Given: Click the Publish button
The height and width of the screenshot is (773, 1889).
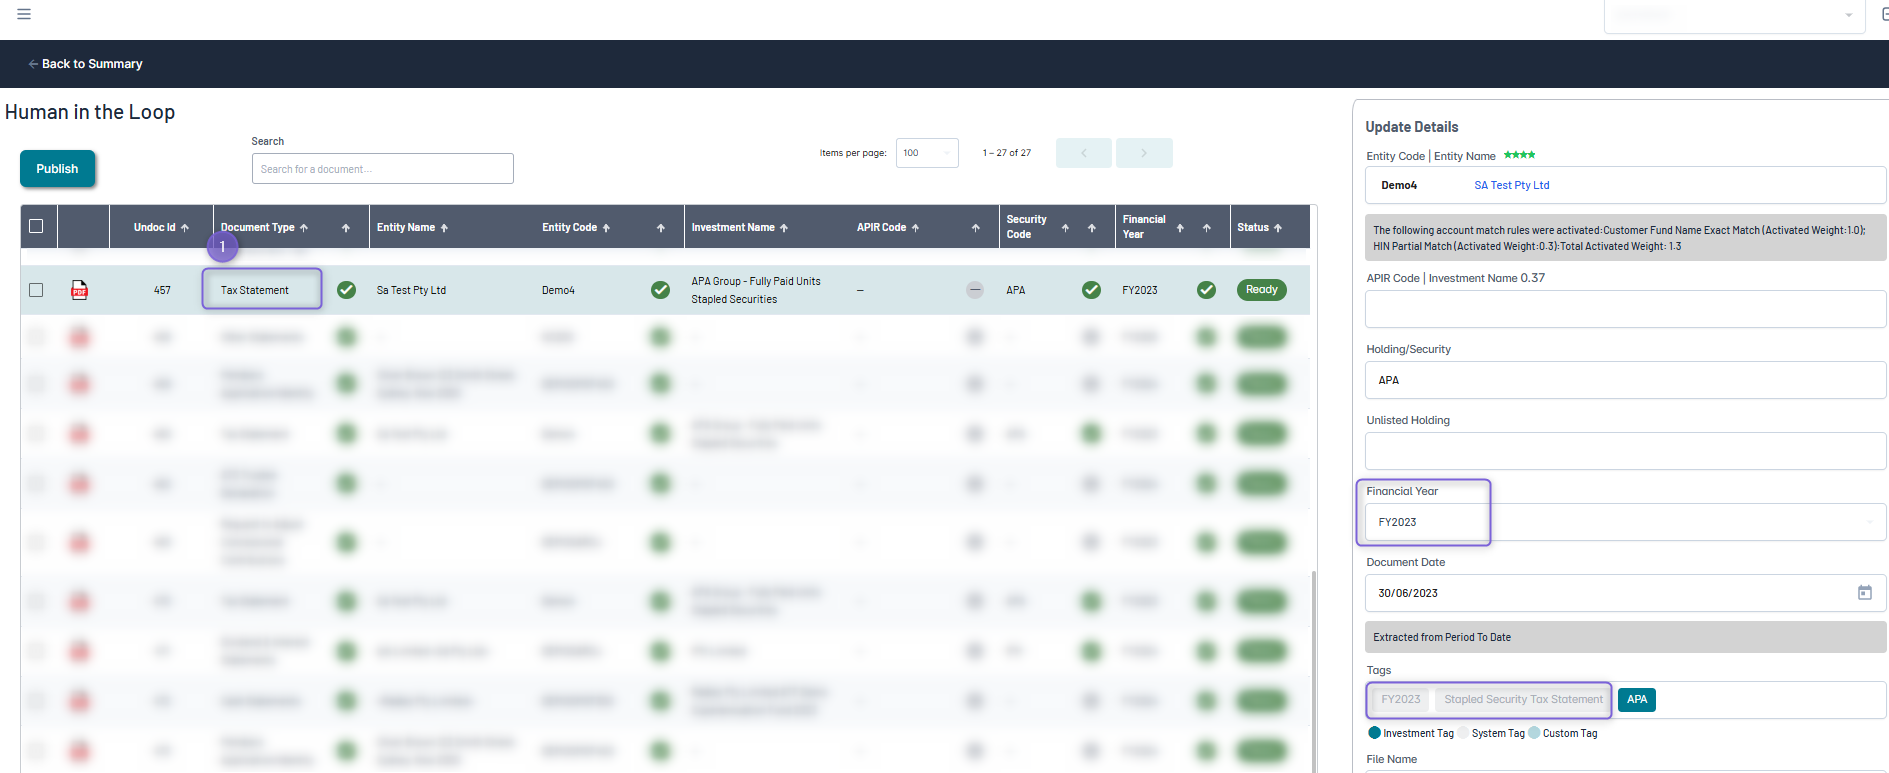Looking at the screenshot, I should click(x=57, y=169).
